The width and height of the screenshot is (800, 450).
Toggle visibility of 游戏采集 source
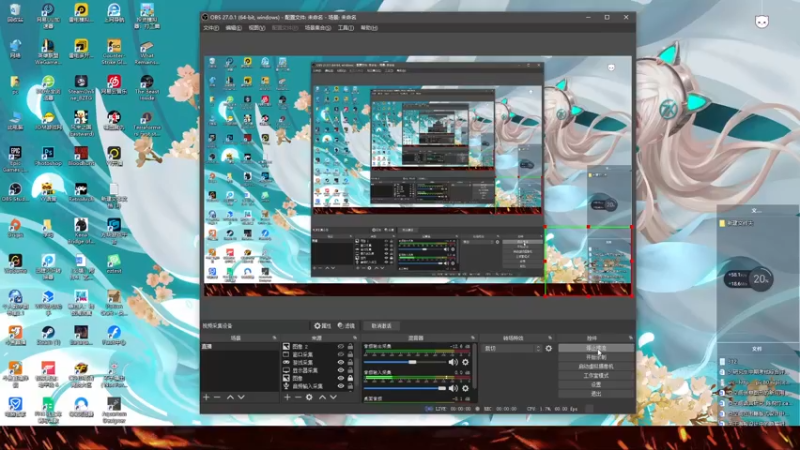pos(341,362)
